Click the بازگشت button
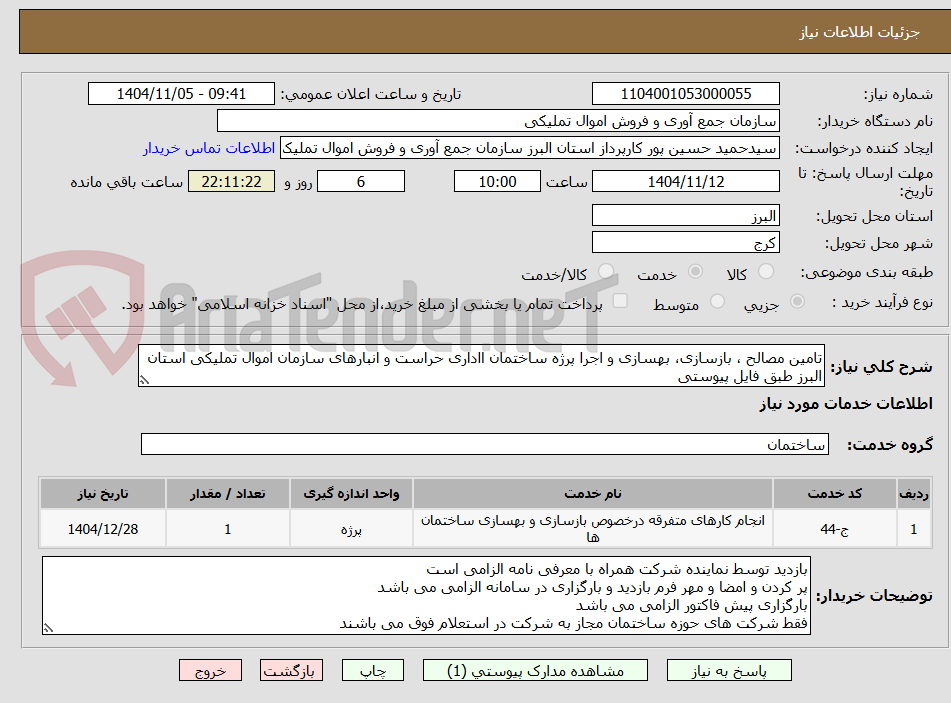 click(291, 670)
